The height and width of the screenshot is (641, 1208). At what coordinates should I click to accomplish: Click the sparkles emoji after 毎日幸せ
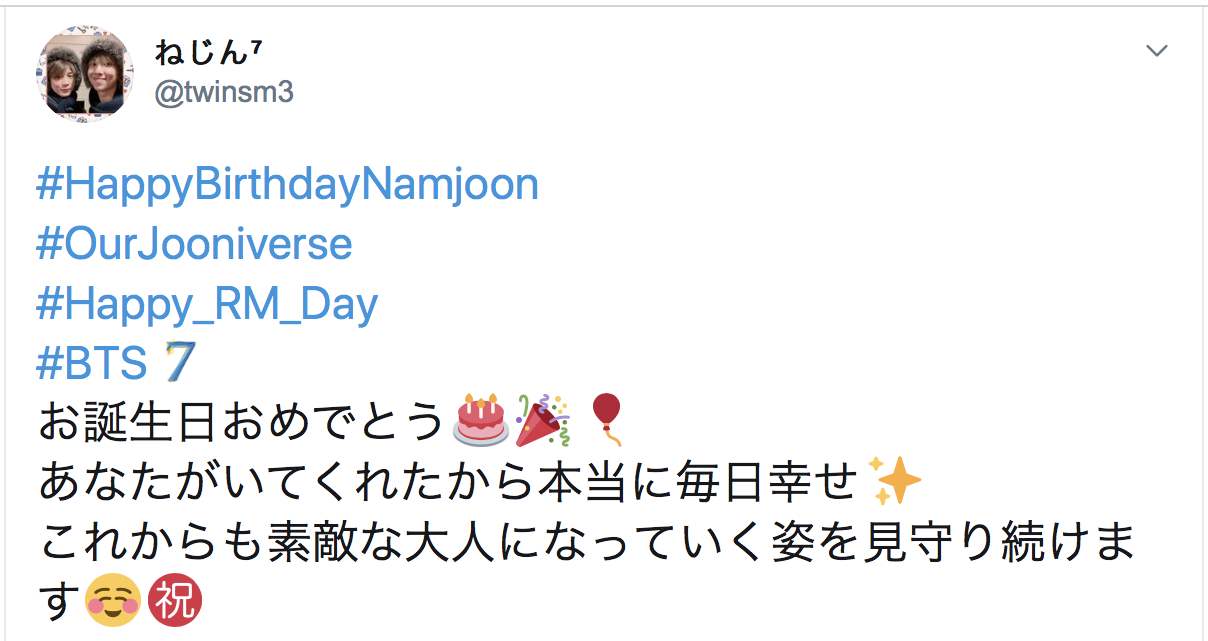(895, 482)
